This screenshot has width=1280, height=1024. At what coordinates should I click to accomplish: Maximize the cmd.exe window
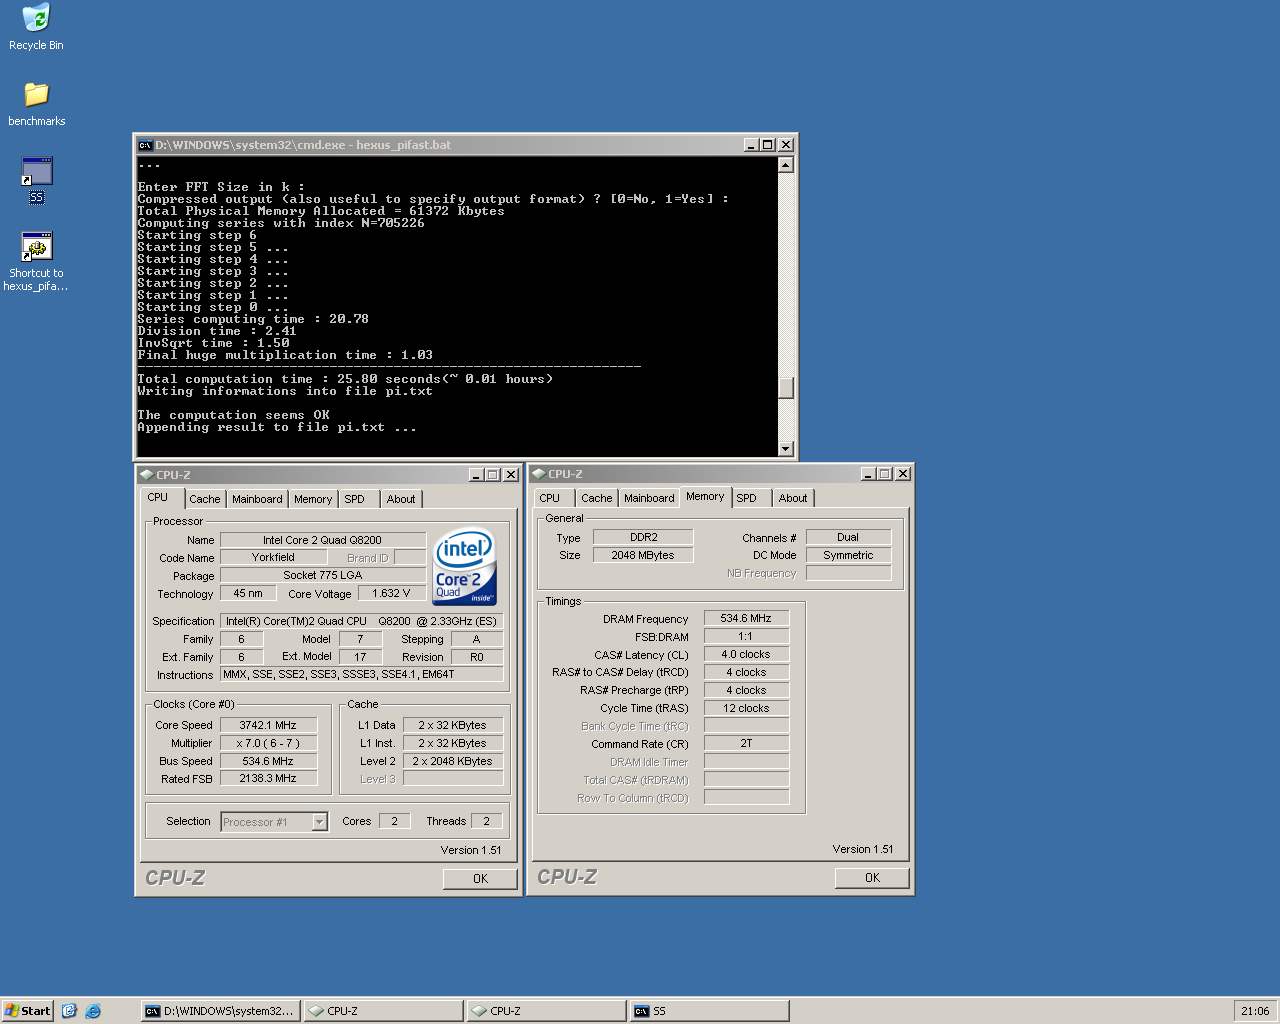(768, 145)
